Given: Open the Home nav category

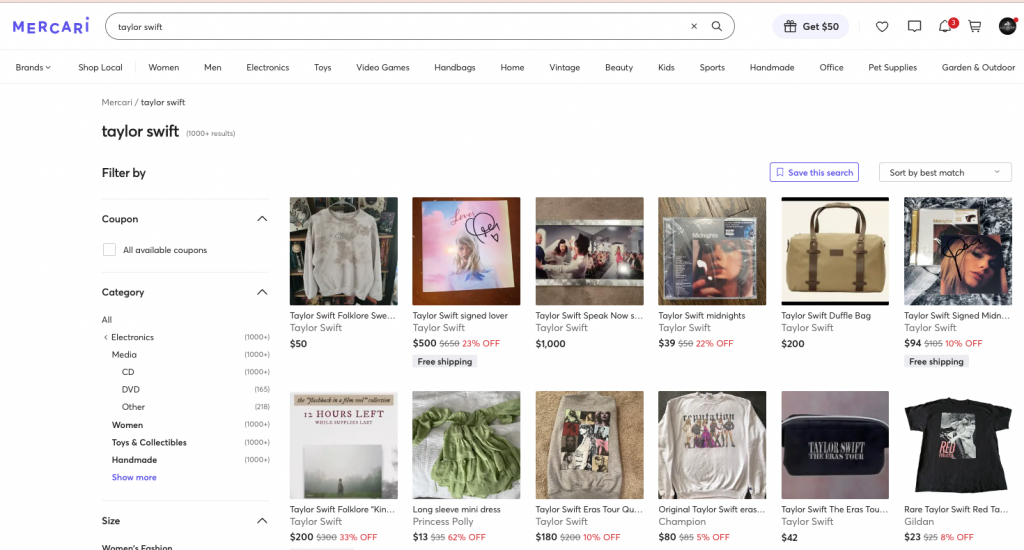Looking at the screenshot, I should (x=512, y=67).
